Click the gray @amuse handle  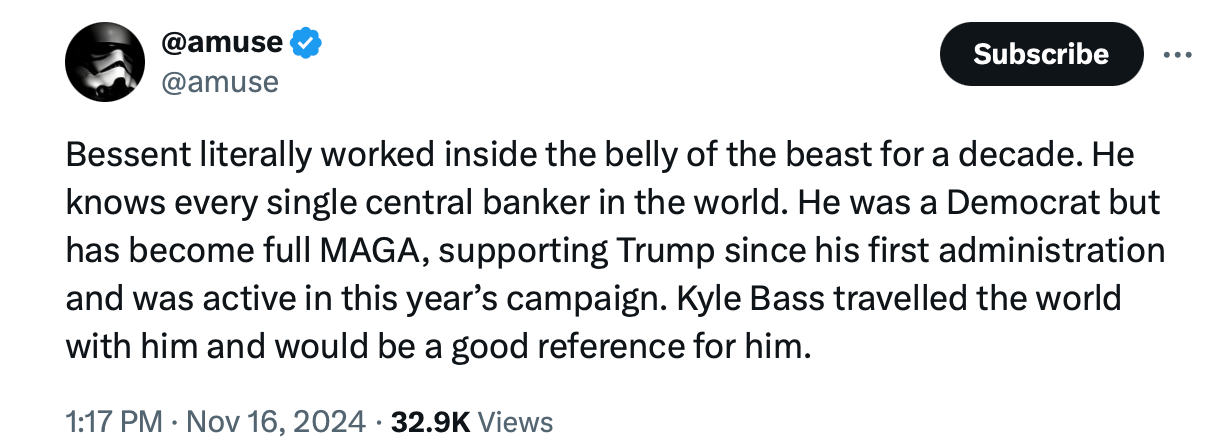click(219, 81)
